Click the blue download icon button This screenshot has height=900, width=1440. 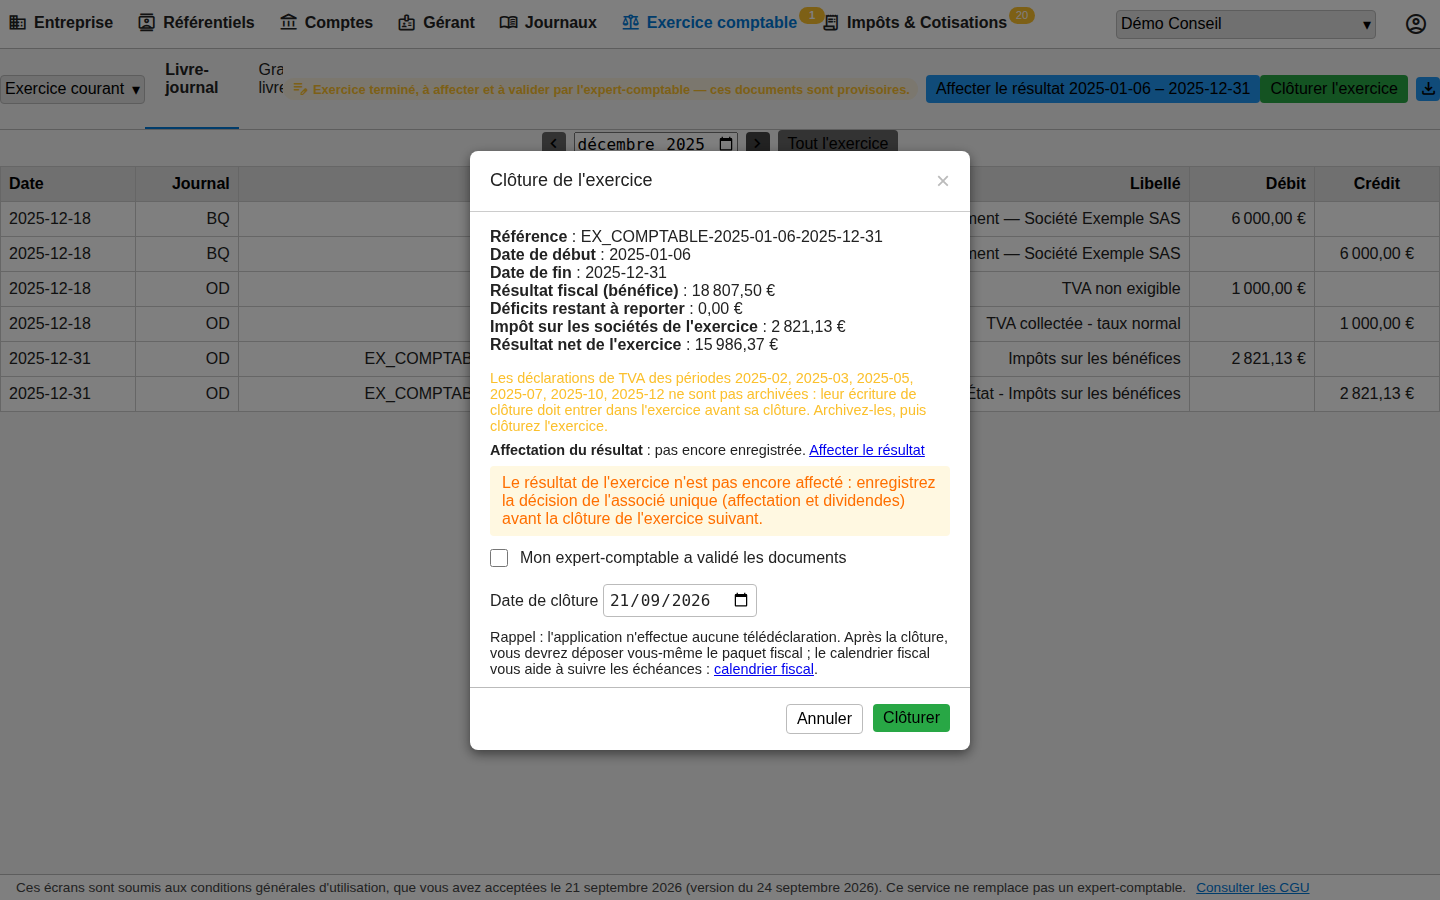[x=1428, y=89]
